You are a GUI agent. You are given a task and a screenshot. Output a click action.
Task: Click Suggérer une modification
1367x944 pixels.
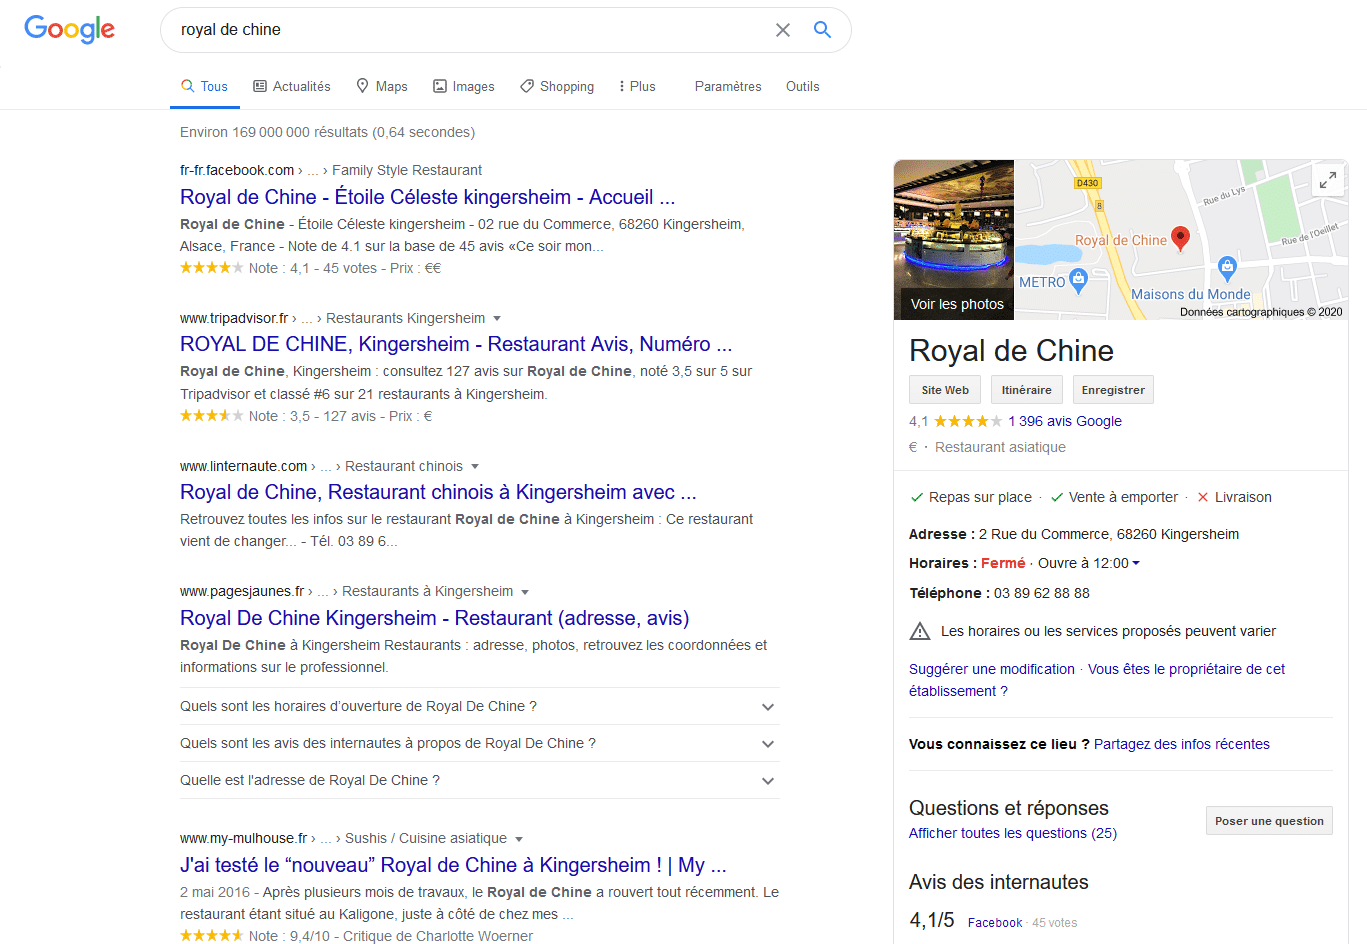(x=992, y=669)
